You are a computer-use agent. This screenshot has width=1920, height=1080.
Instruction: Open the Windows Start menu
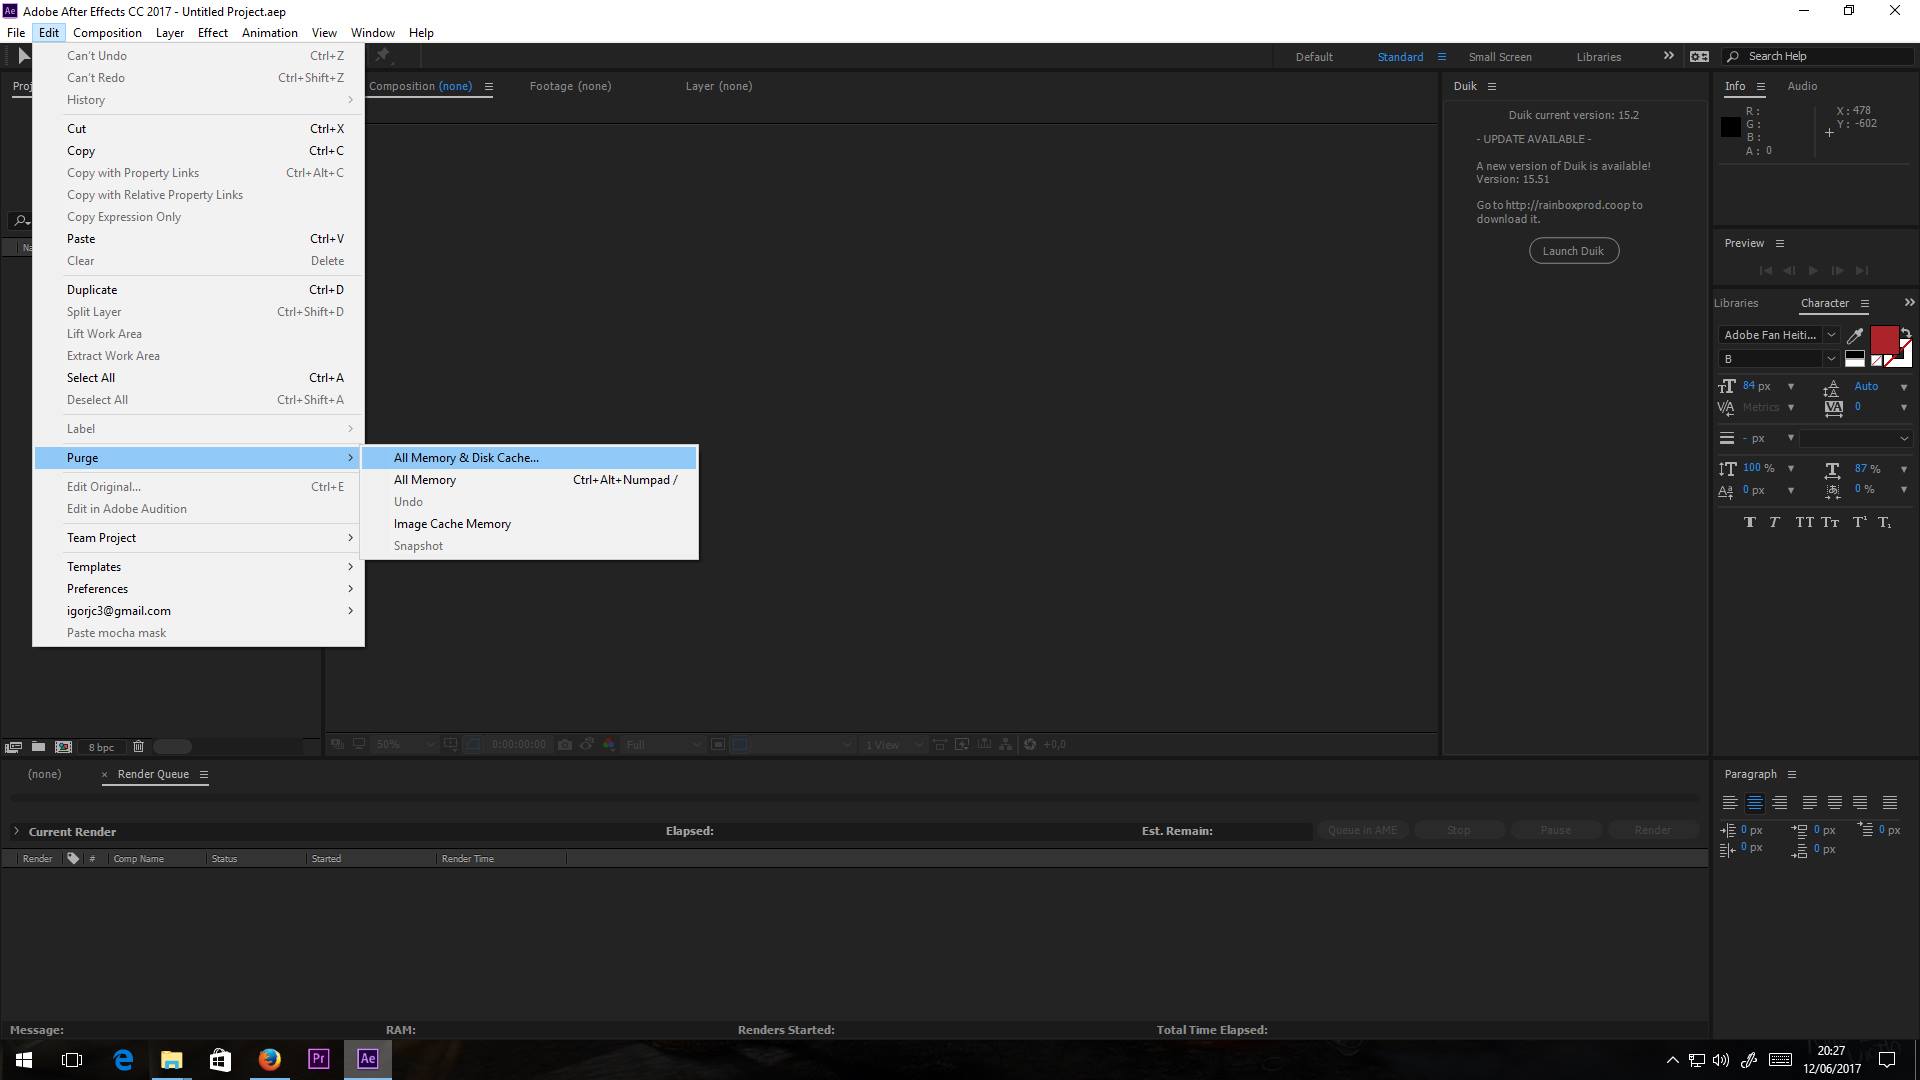click(24, 1059)
